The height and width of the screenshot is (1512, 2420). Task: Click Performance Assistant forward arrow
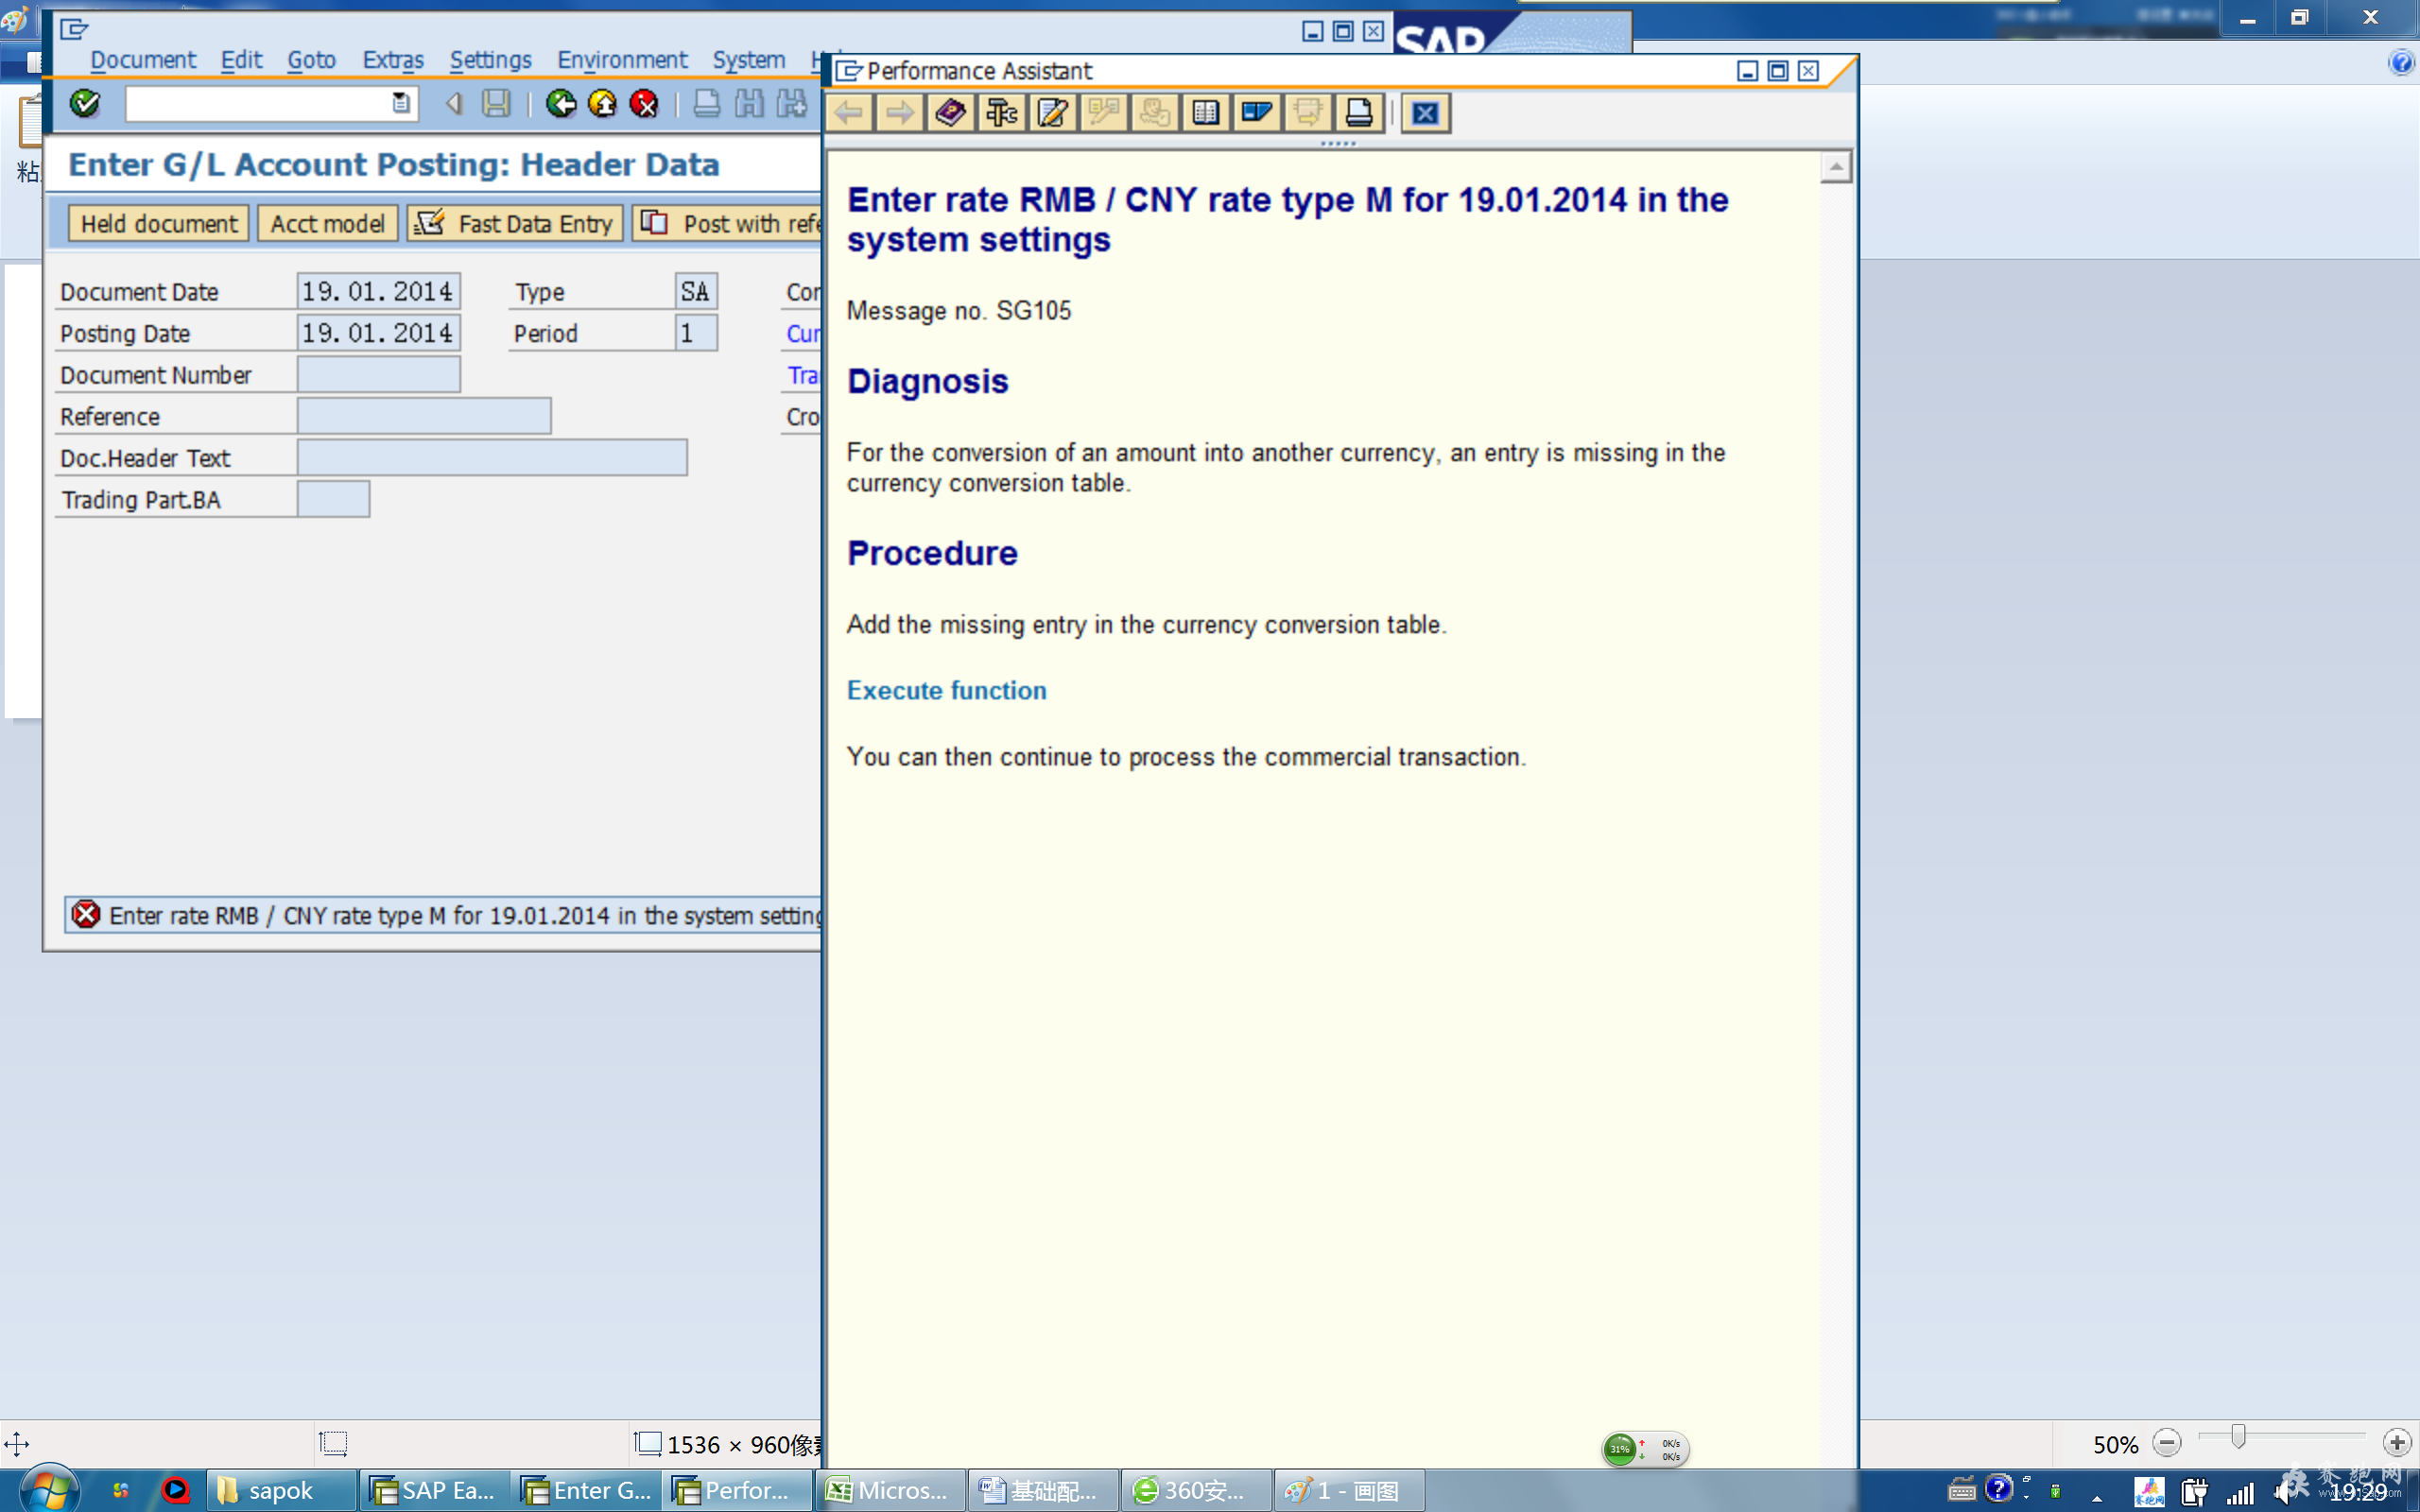(x=899, y=113)
